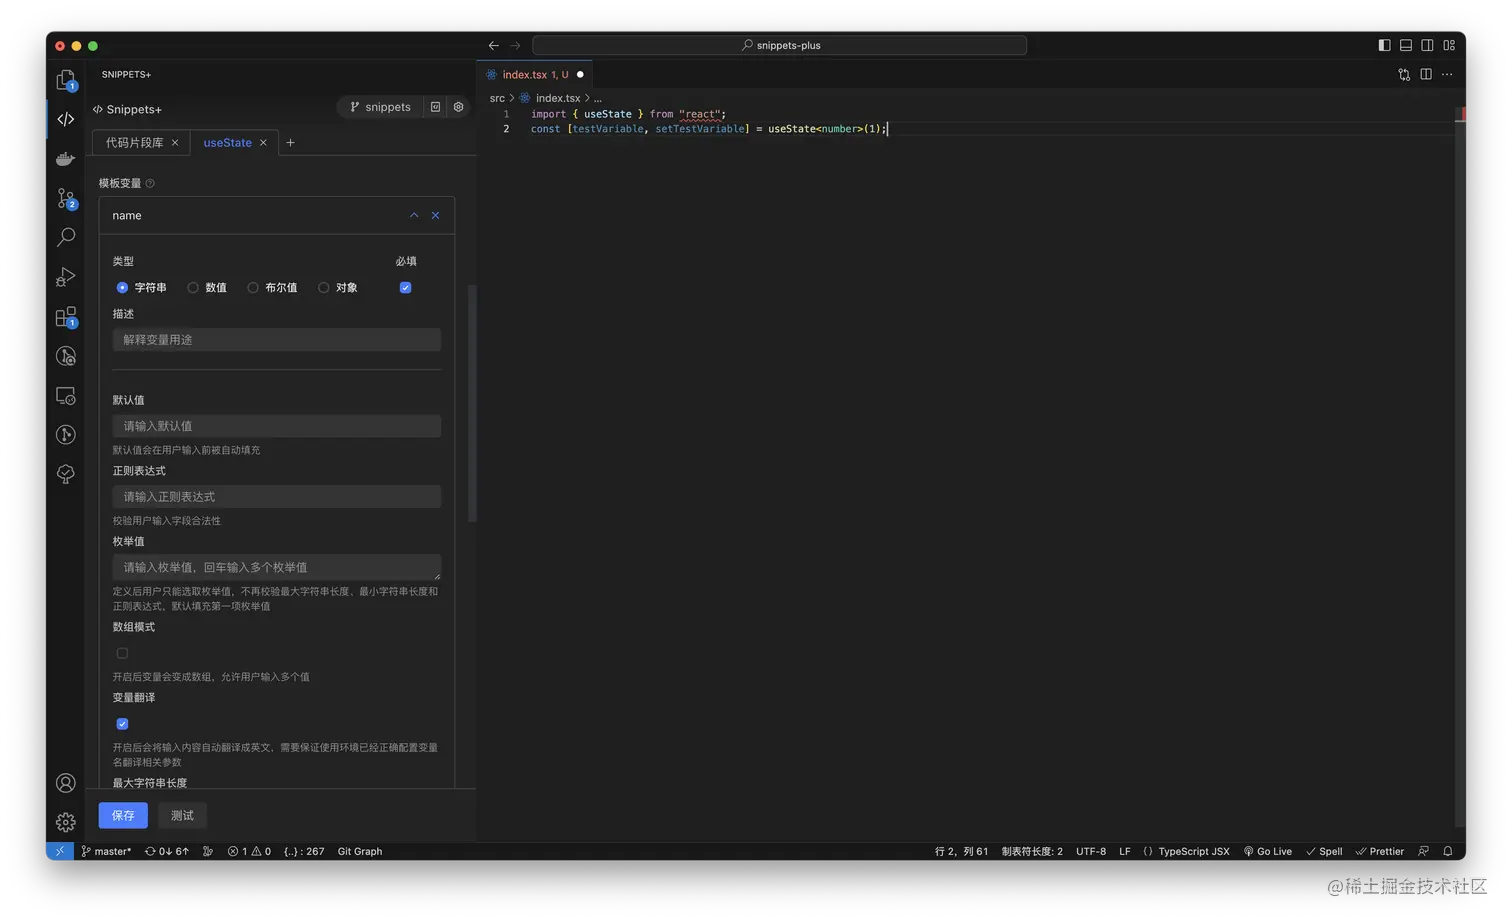Enable the 数组模式 checkbox
The image size is (1512, 921).
coord(122,653)
